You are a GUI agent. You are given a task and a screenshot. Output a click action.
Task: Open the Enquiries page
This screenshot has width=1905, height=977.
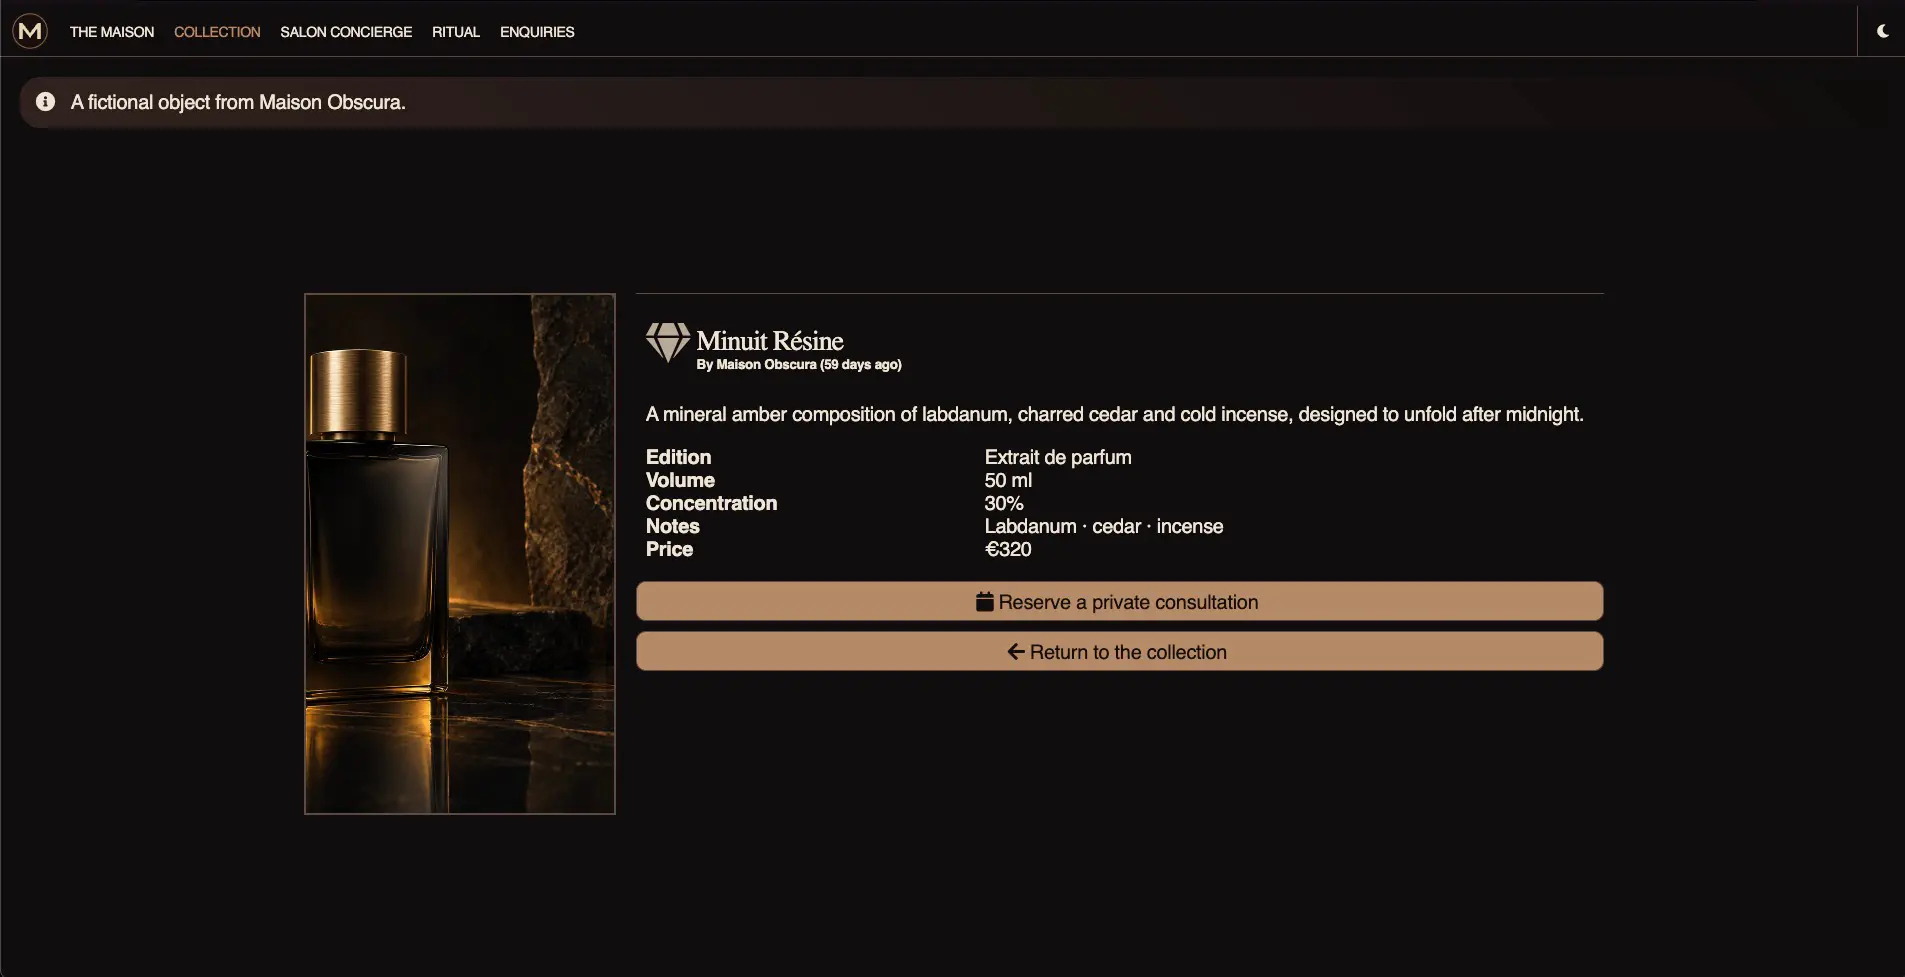point(537,32)
